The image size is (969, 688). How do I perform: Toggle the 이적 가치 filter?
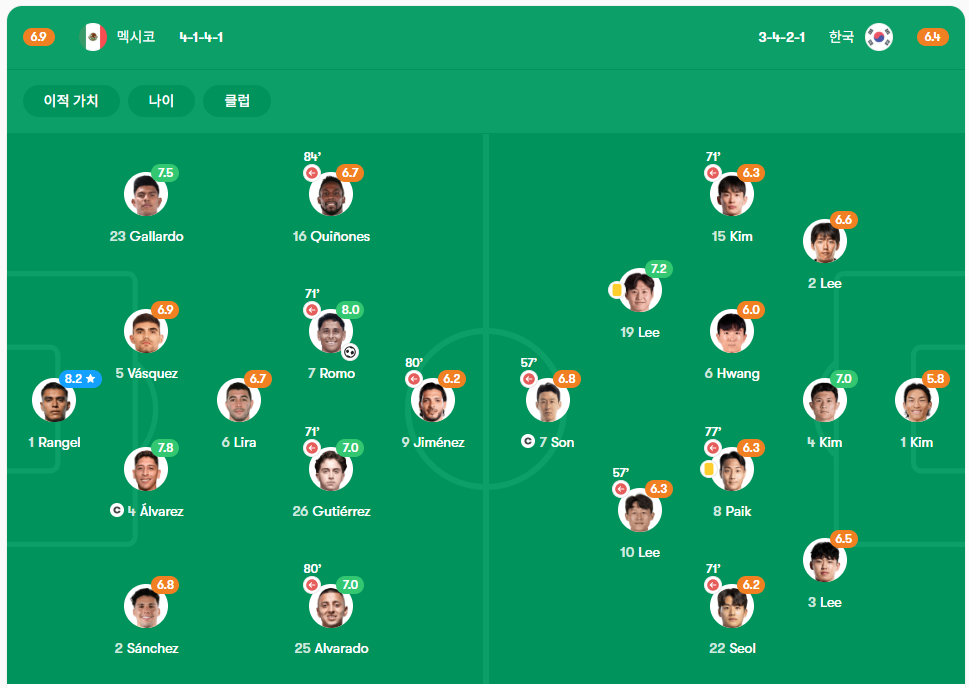coord(71,101)
